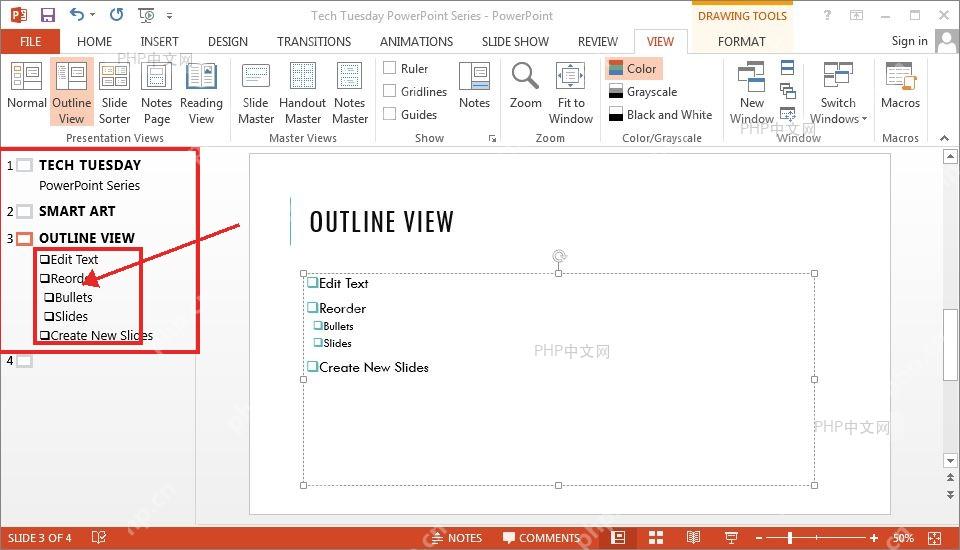Open Handout Master view
The image size is (960, 550).
(302, 92)
